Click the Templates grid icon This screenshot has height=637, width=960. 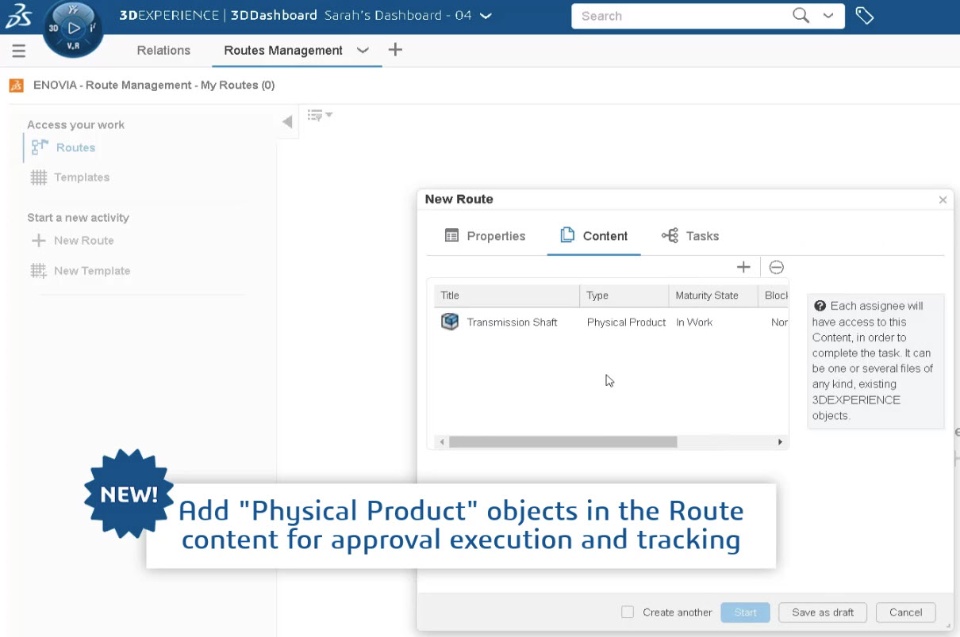click(x=39, y=178)
